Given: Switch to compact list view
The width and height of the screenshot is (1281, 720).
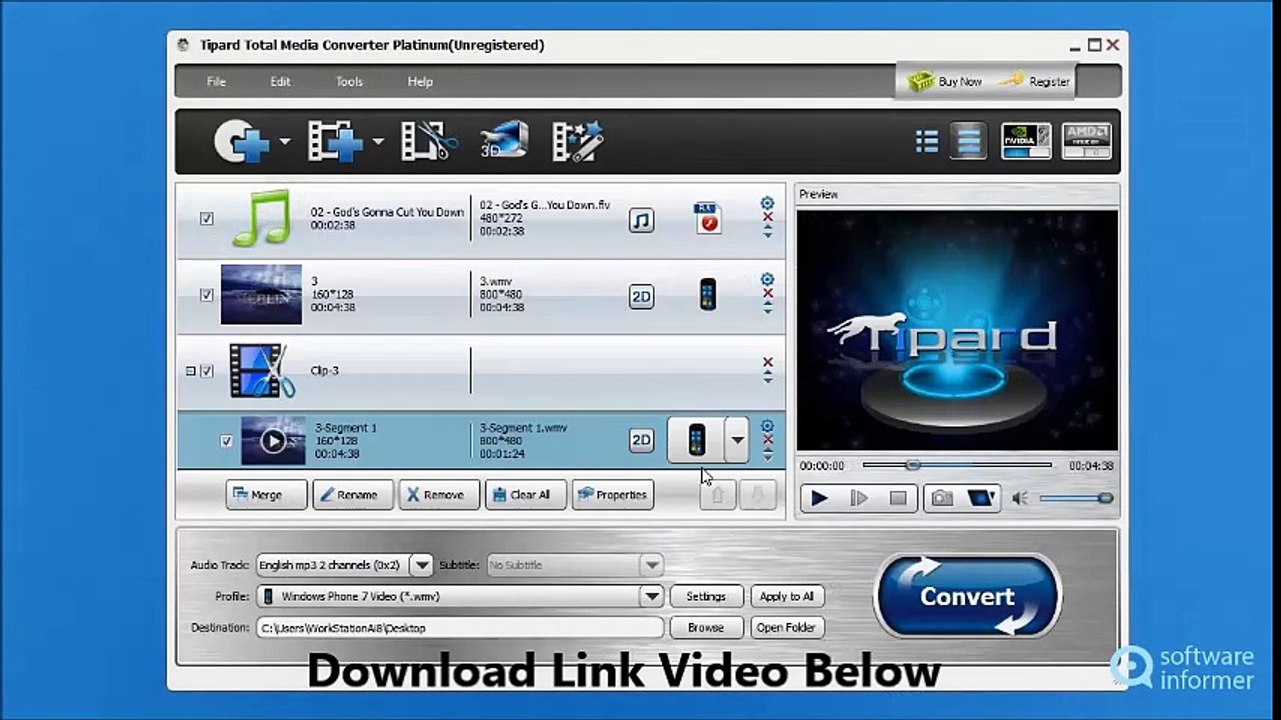Looking at the screenshot, I should coord(927,142).
